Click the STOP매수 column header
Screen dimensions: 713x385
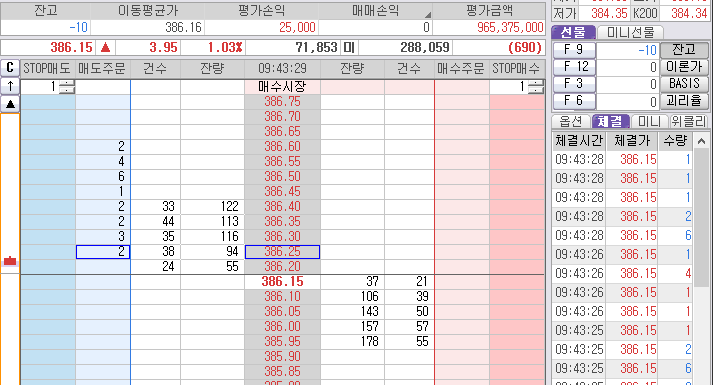[517, 69]
